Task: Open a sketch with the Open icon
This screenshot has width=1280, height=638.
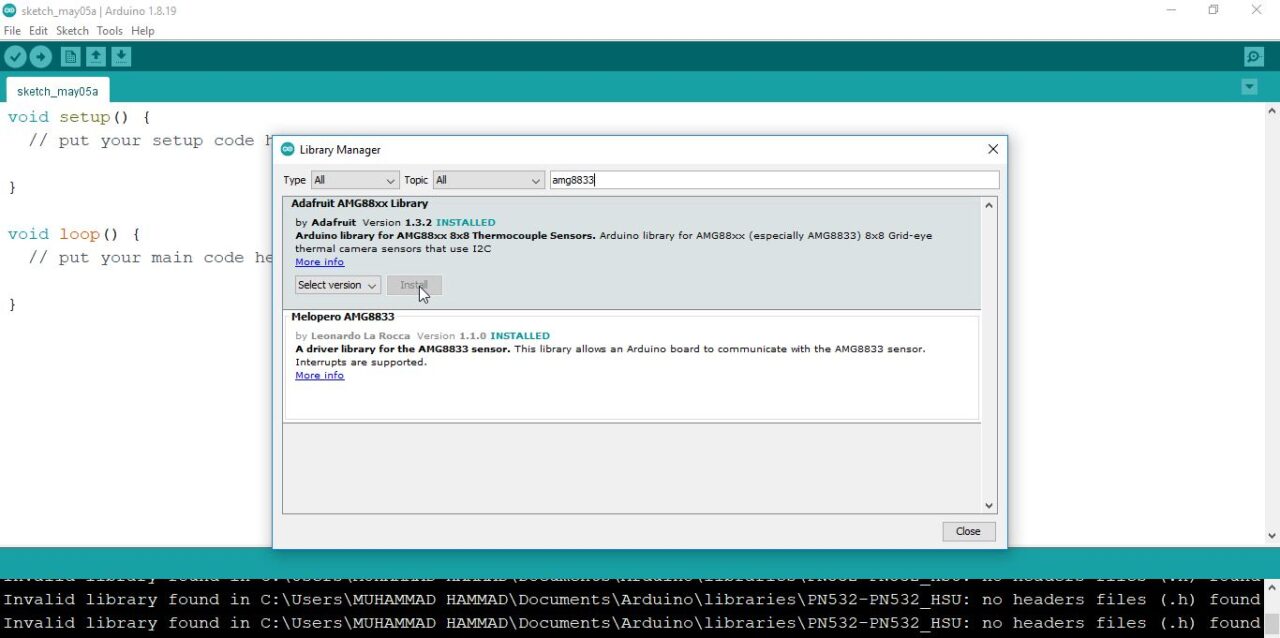Action: coord(95,57)
